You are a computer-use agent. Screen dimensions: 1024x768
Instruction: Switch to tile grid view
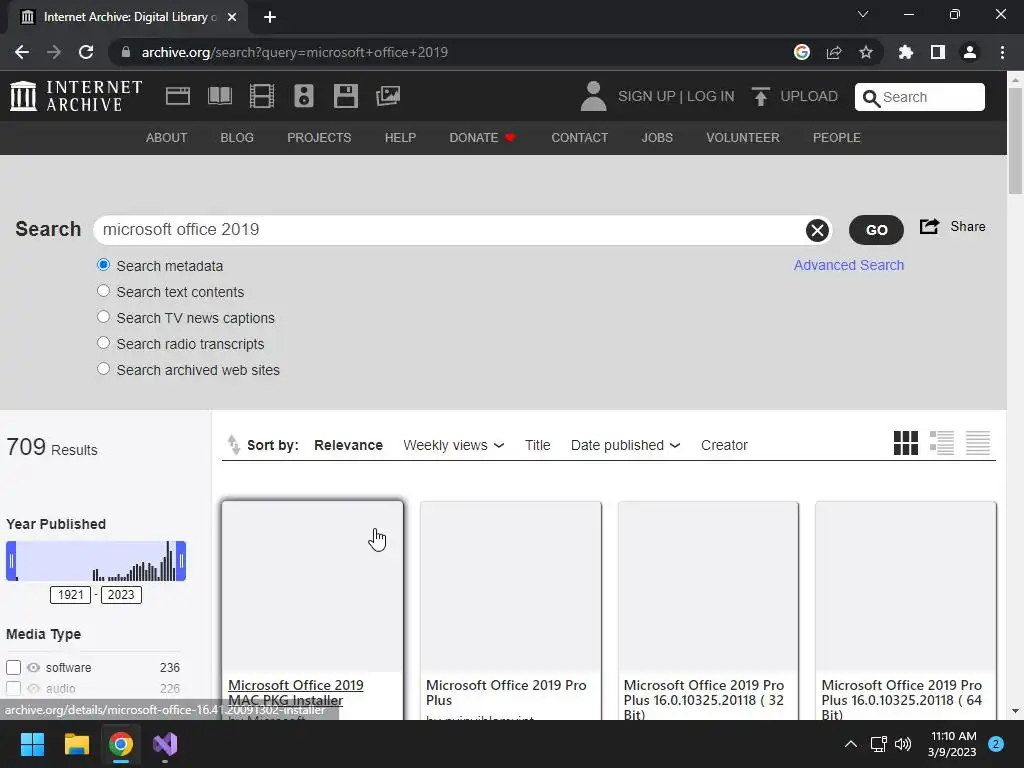pyautogui.click(x=906, y=443)
